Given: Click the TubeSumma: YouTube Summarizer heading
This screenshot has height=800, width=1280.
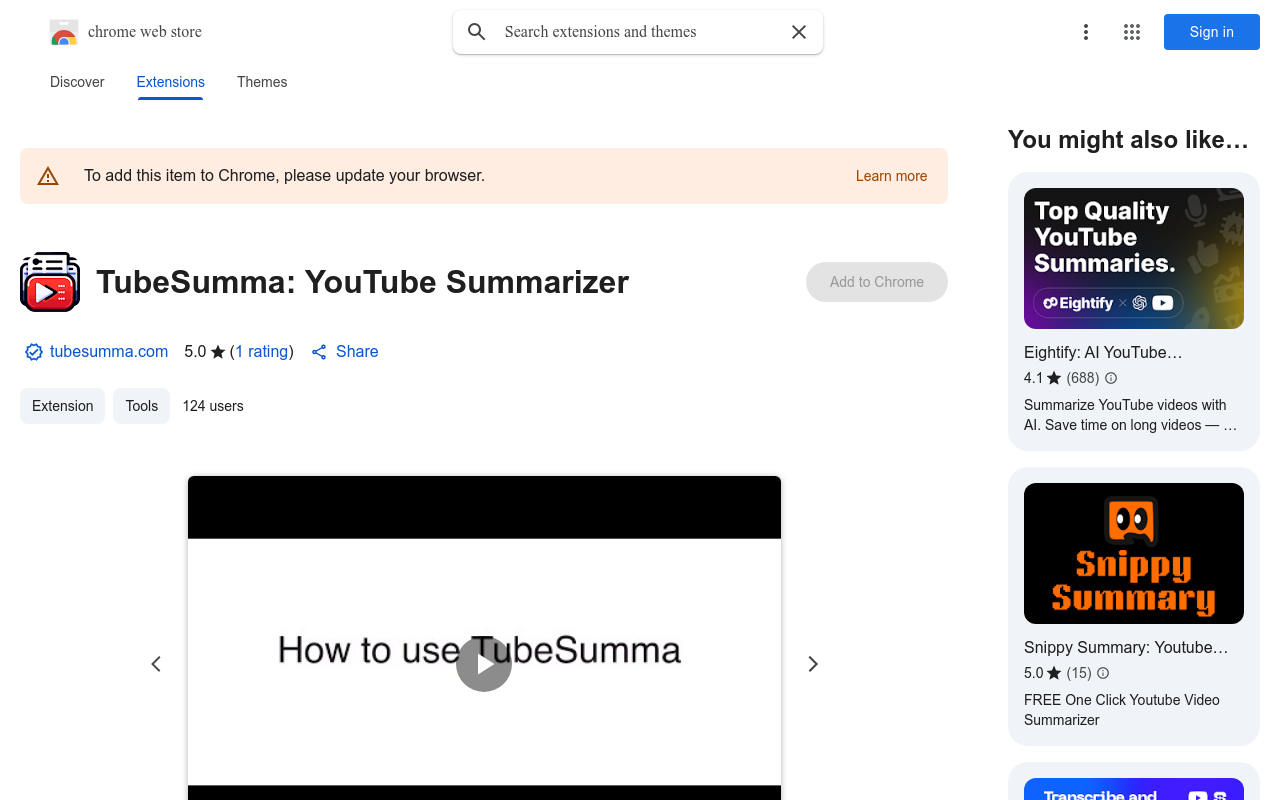Looking at the screenshot, I should [363, 282].
